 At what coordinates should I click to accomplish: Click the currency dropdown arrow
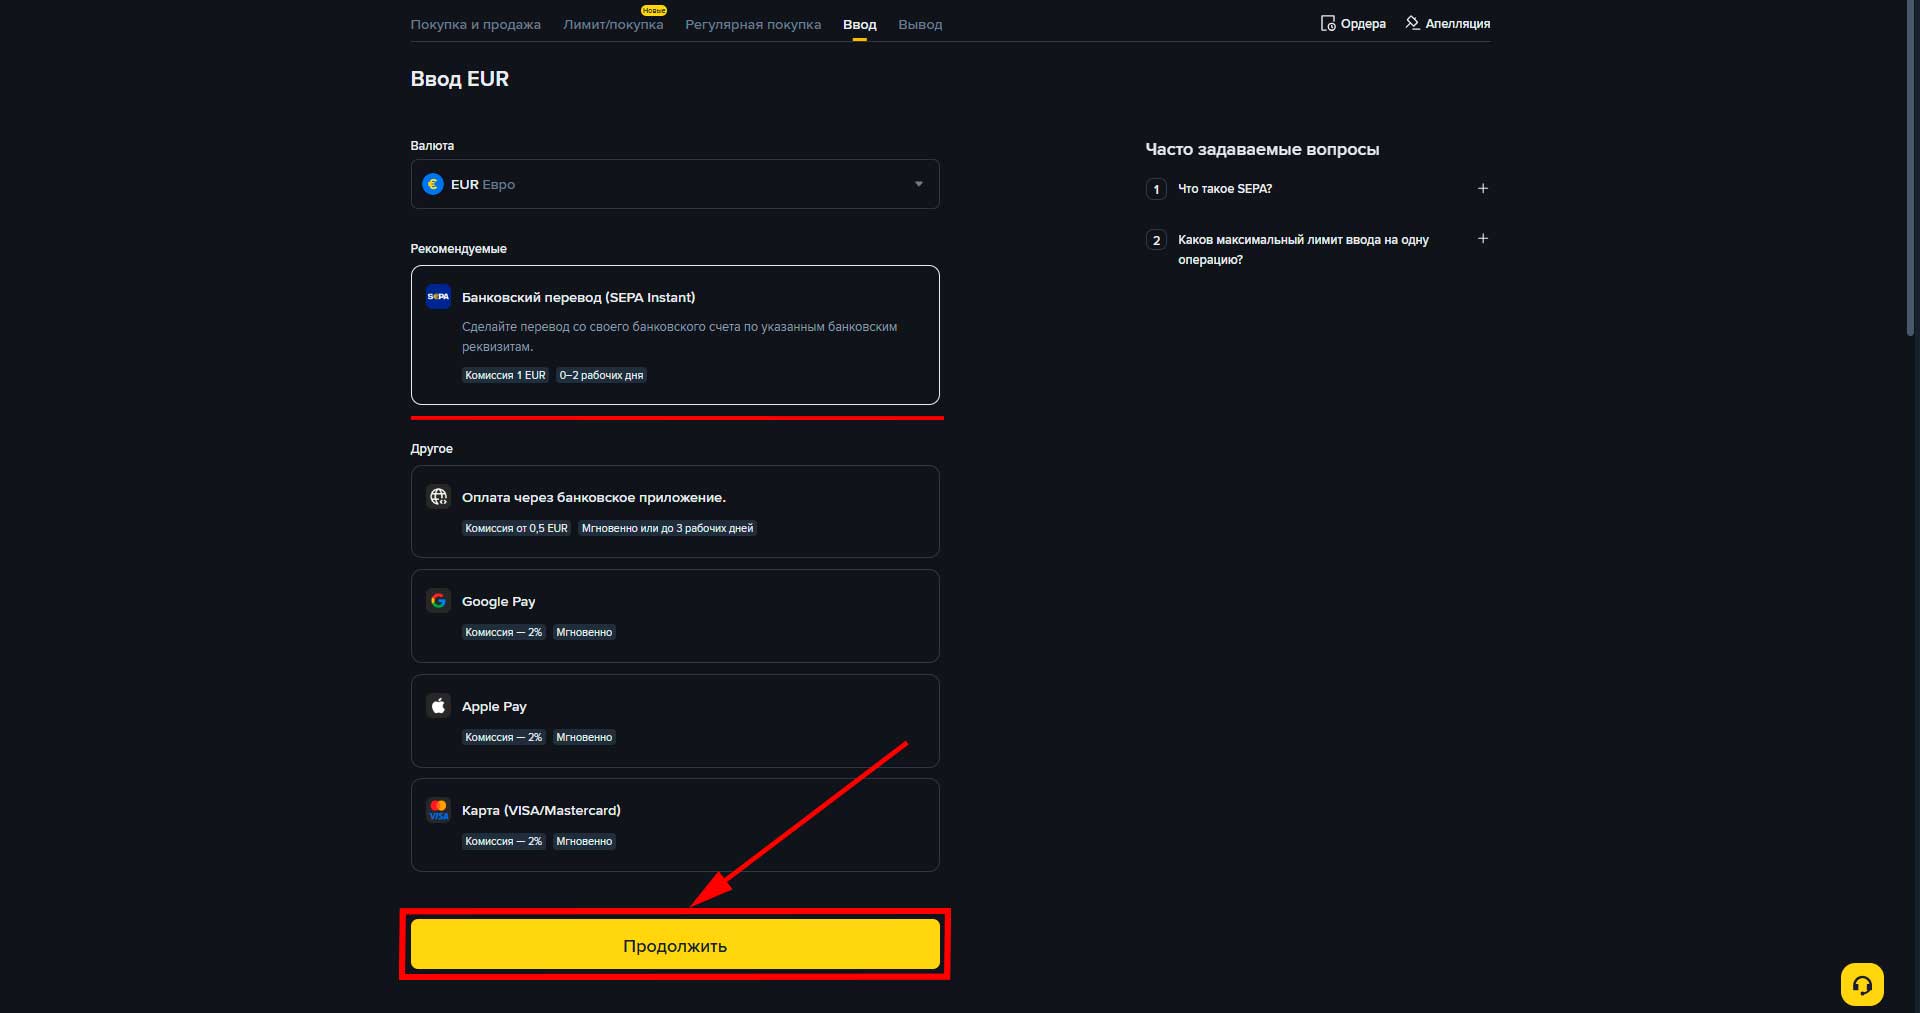(x=919, y=184)
